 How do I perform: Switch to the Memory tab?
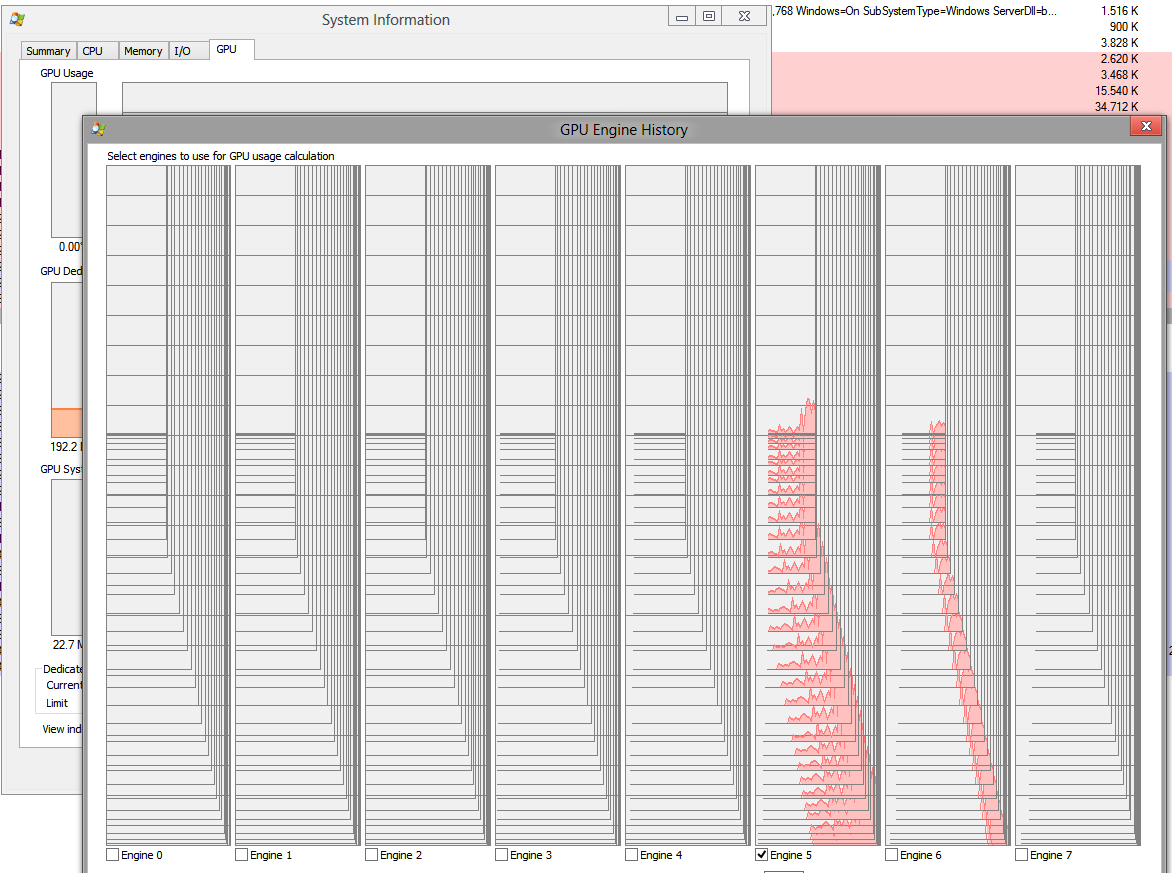click(142, 50)
